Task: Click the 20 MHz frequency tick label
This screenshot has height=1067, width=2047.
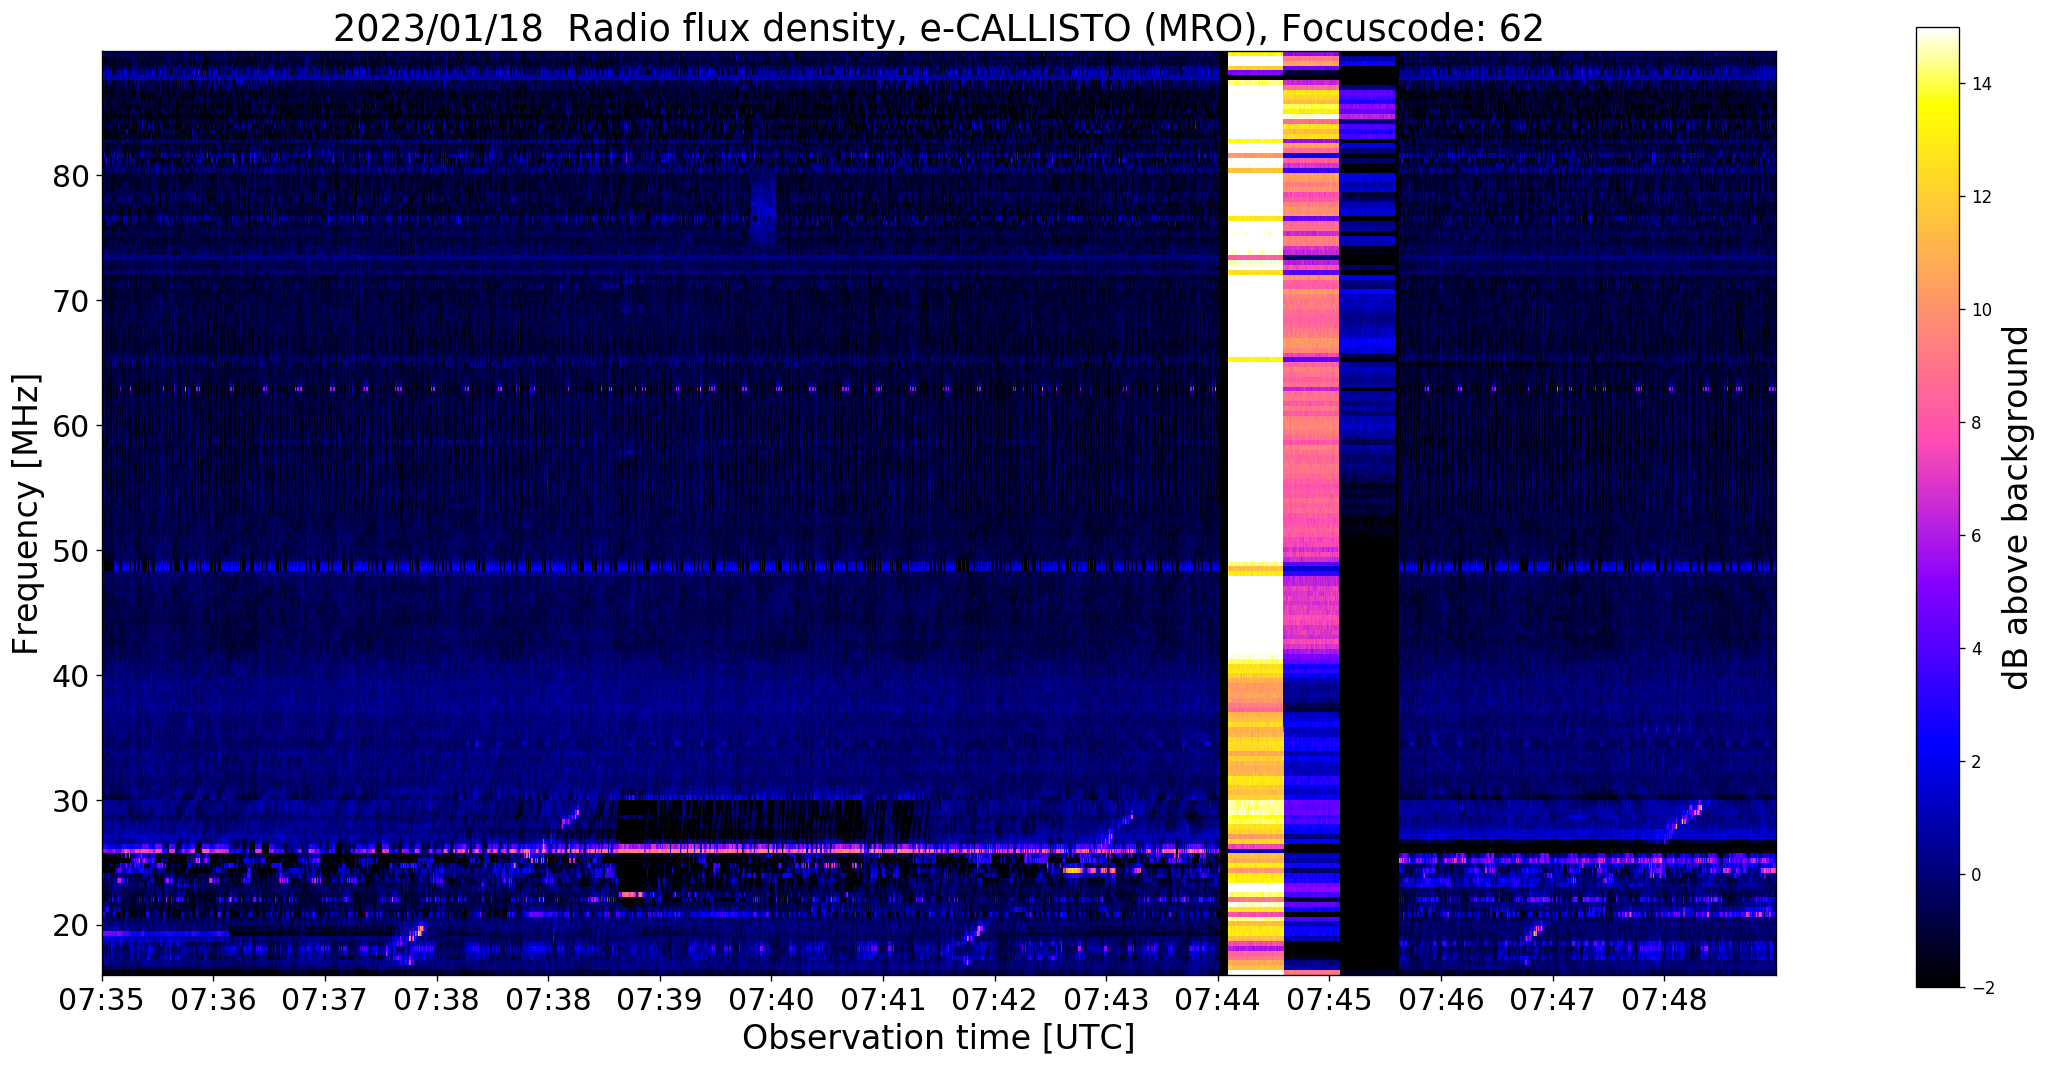Action: pos(70,926)
